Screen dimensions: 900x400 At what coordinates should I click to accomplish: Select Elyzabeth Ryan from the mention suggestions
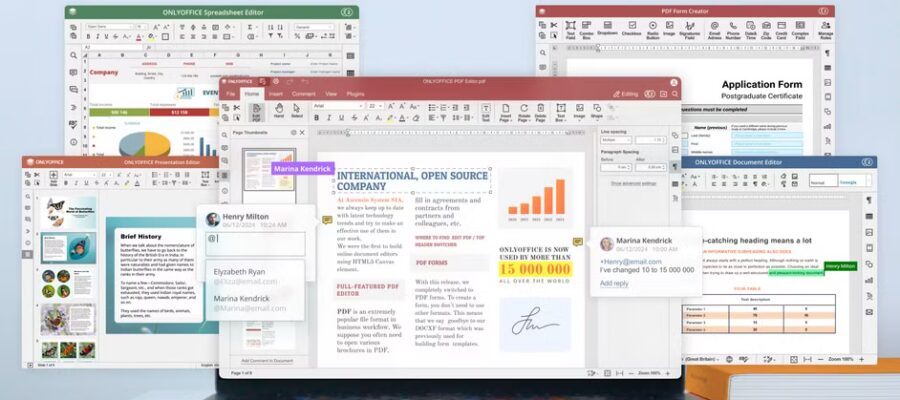click(241, 272)
